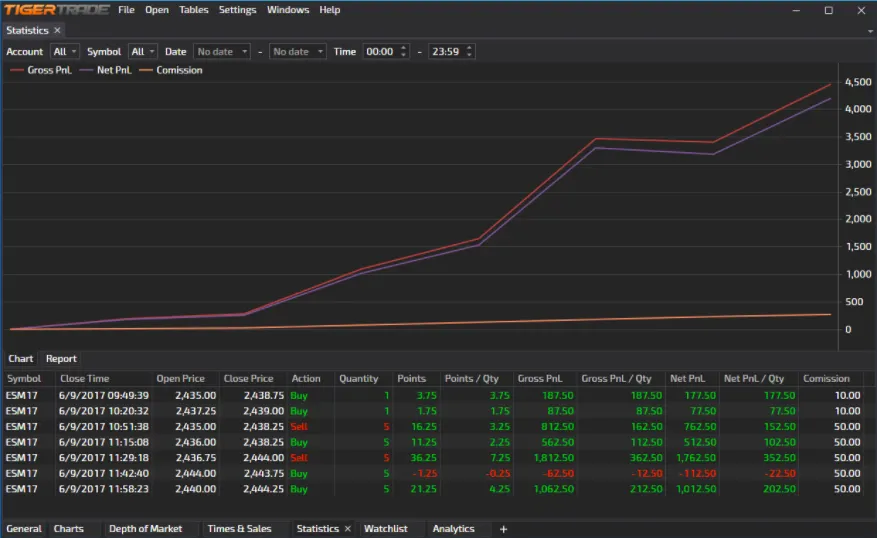The height and width of the screenshot is (538, 877).
Task: Increase the start time 00:00 stepper
Action: [x=403, y=48]
